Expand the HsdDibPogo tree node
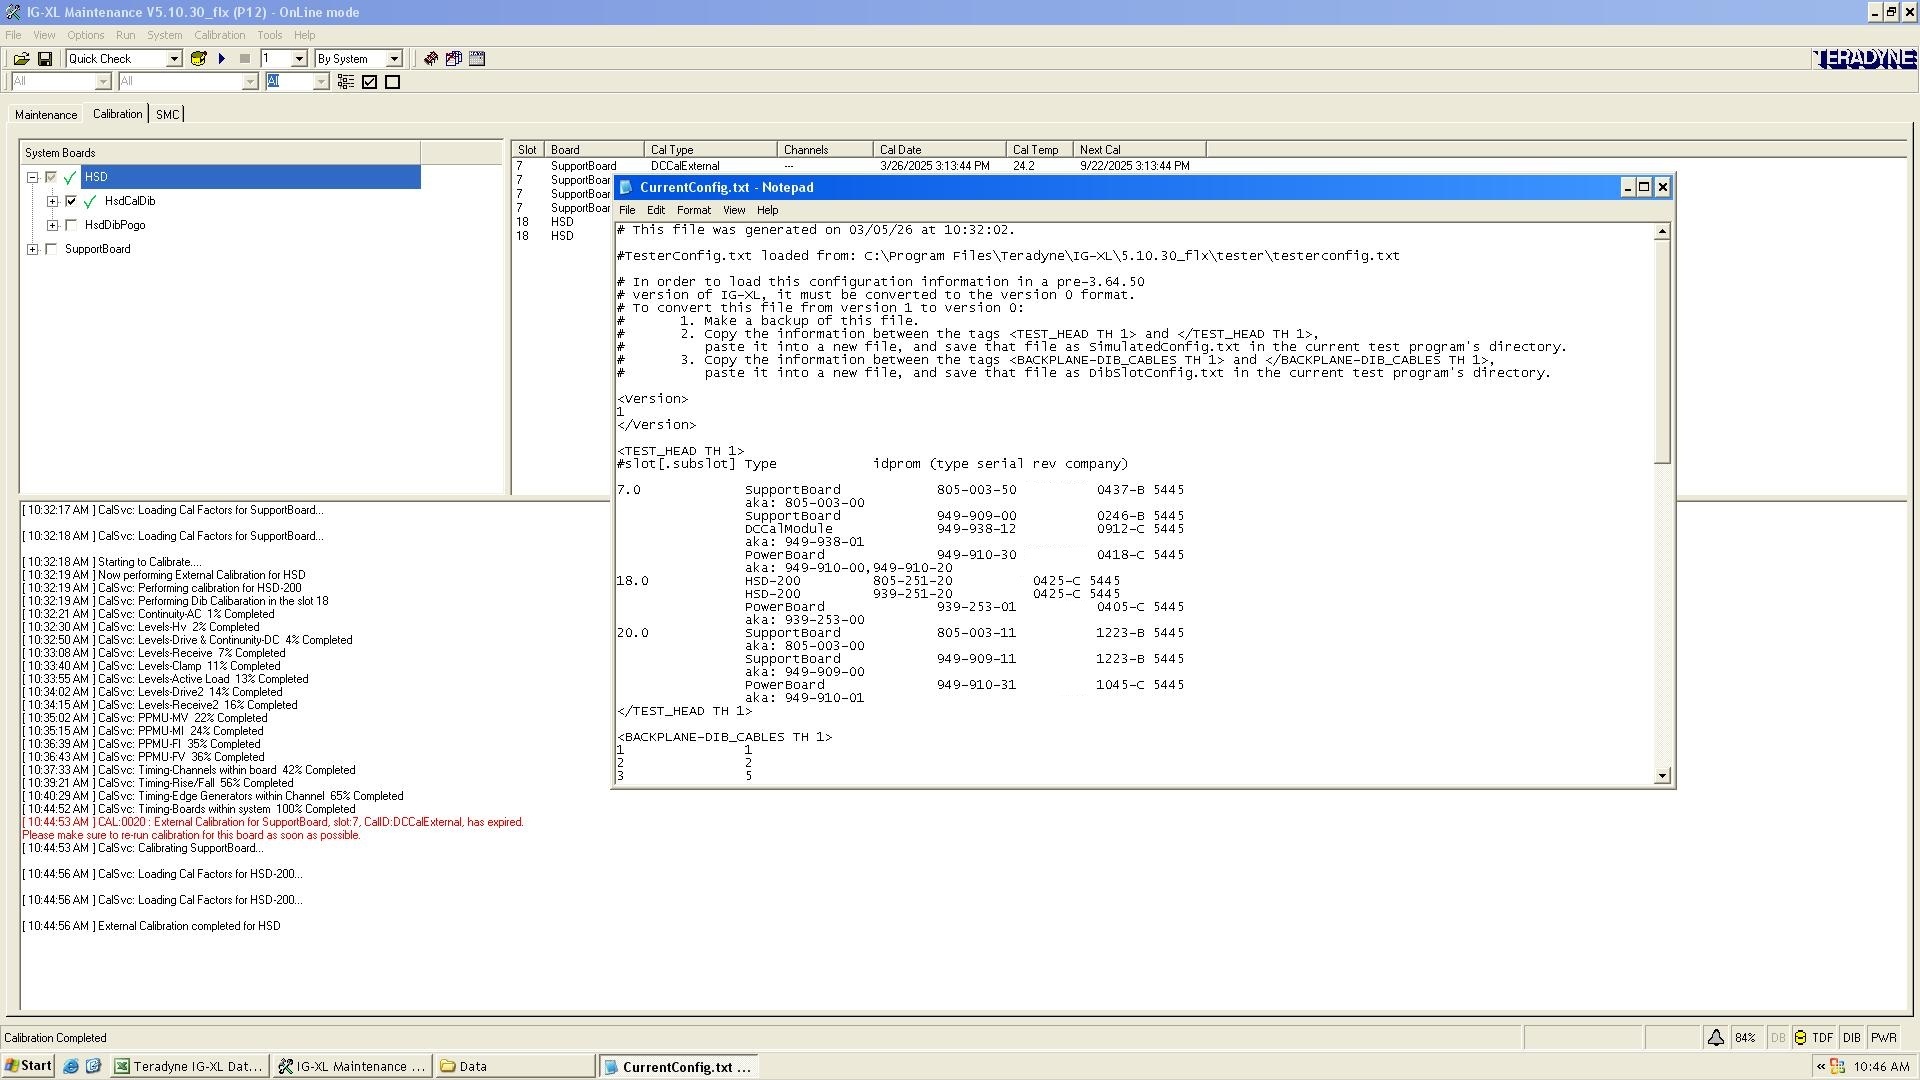The height and width of the screenshot is (1080, 1920). [x=53, y=226]
